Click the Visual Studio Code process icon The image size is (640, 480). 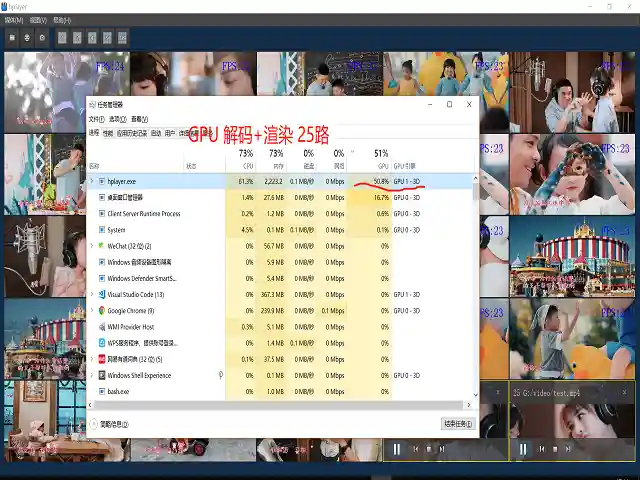tap(101, 294)
